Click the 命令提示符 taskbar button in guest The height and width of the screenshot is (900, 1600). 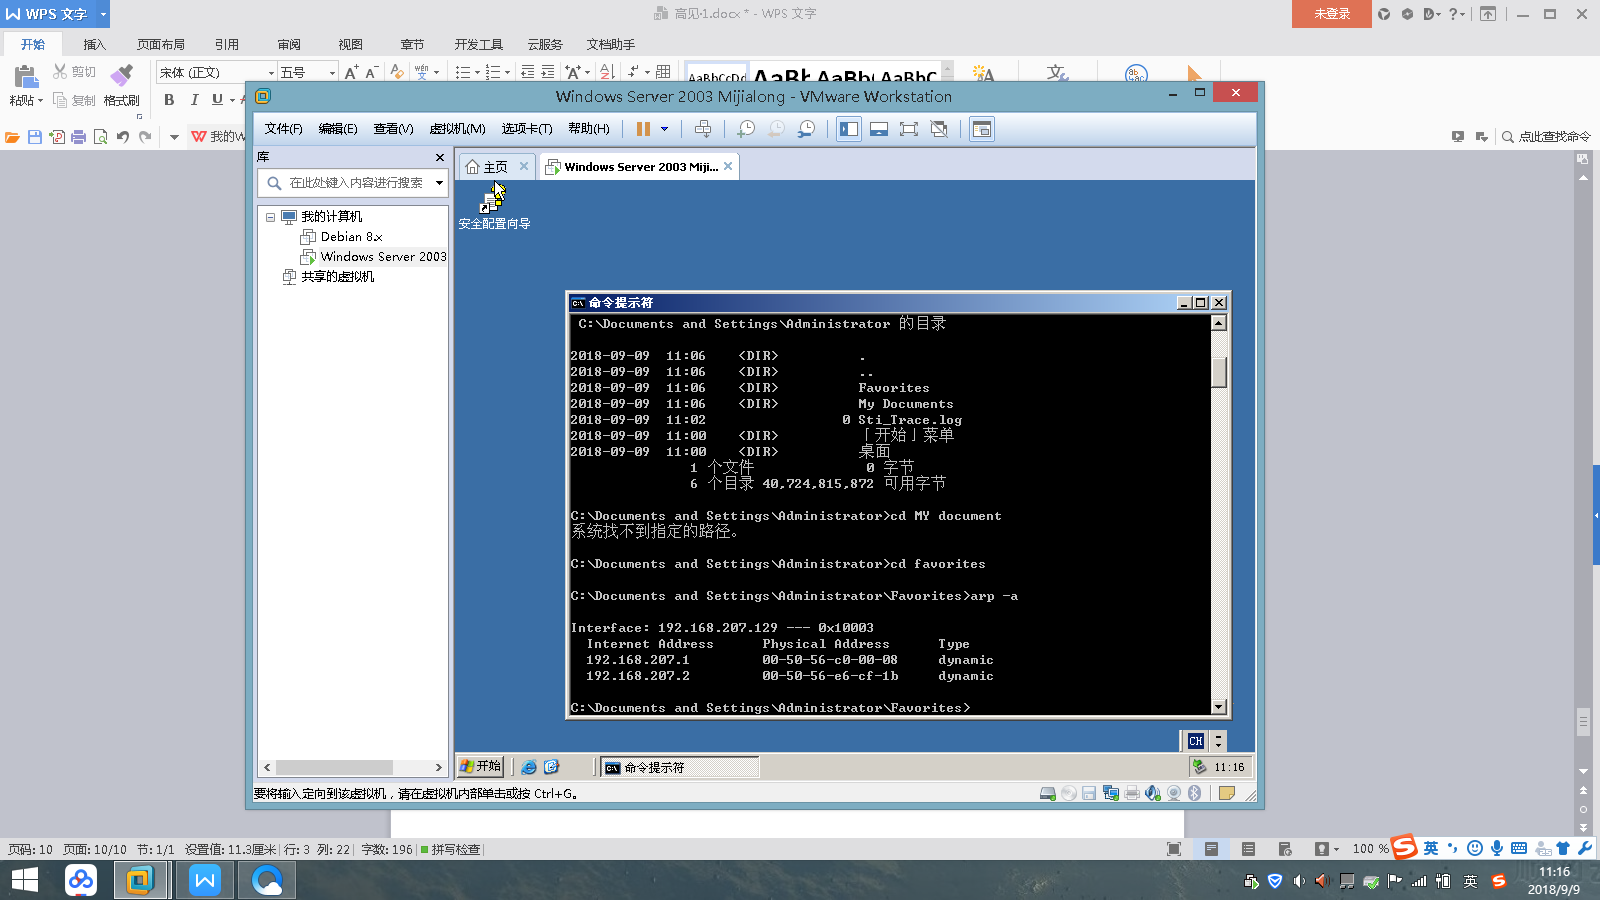click(x=680, y=767)
